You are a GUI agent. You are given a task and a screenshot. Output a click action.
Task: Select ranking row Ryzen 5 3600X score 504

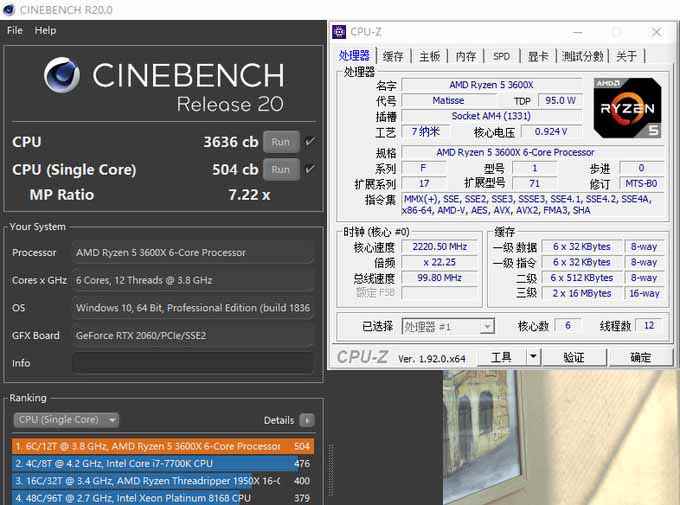tap(163, 446)
